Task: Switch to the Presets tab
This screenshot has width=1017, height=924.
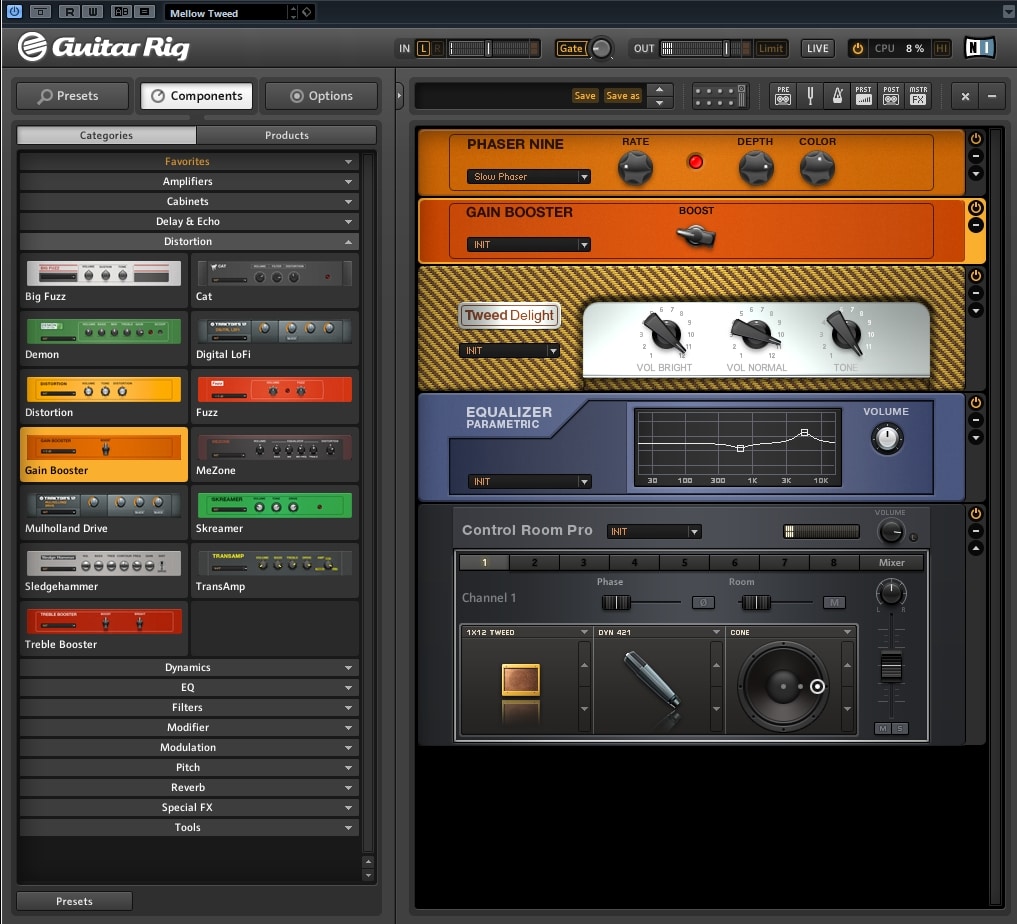Action: 73,96
